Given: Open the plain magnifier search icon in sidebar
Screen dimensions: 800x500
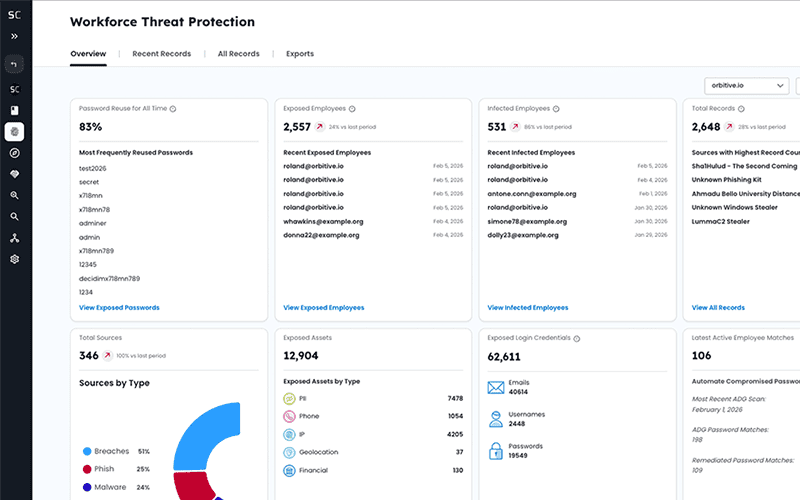Looking at the screenshot, I should [14, 217].
